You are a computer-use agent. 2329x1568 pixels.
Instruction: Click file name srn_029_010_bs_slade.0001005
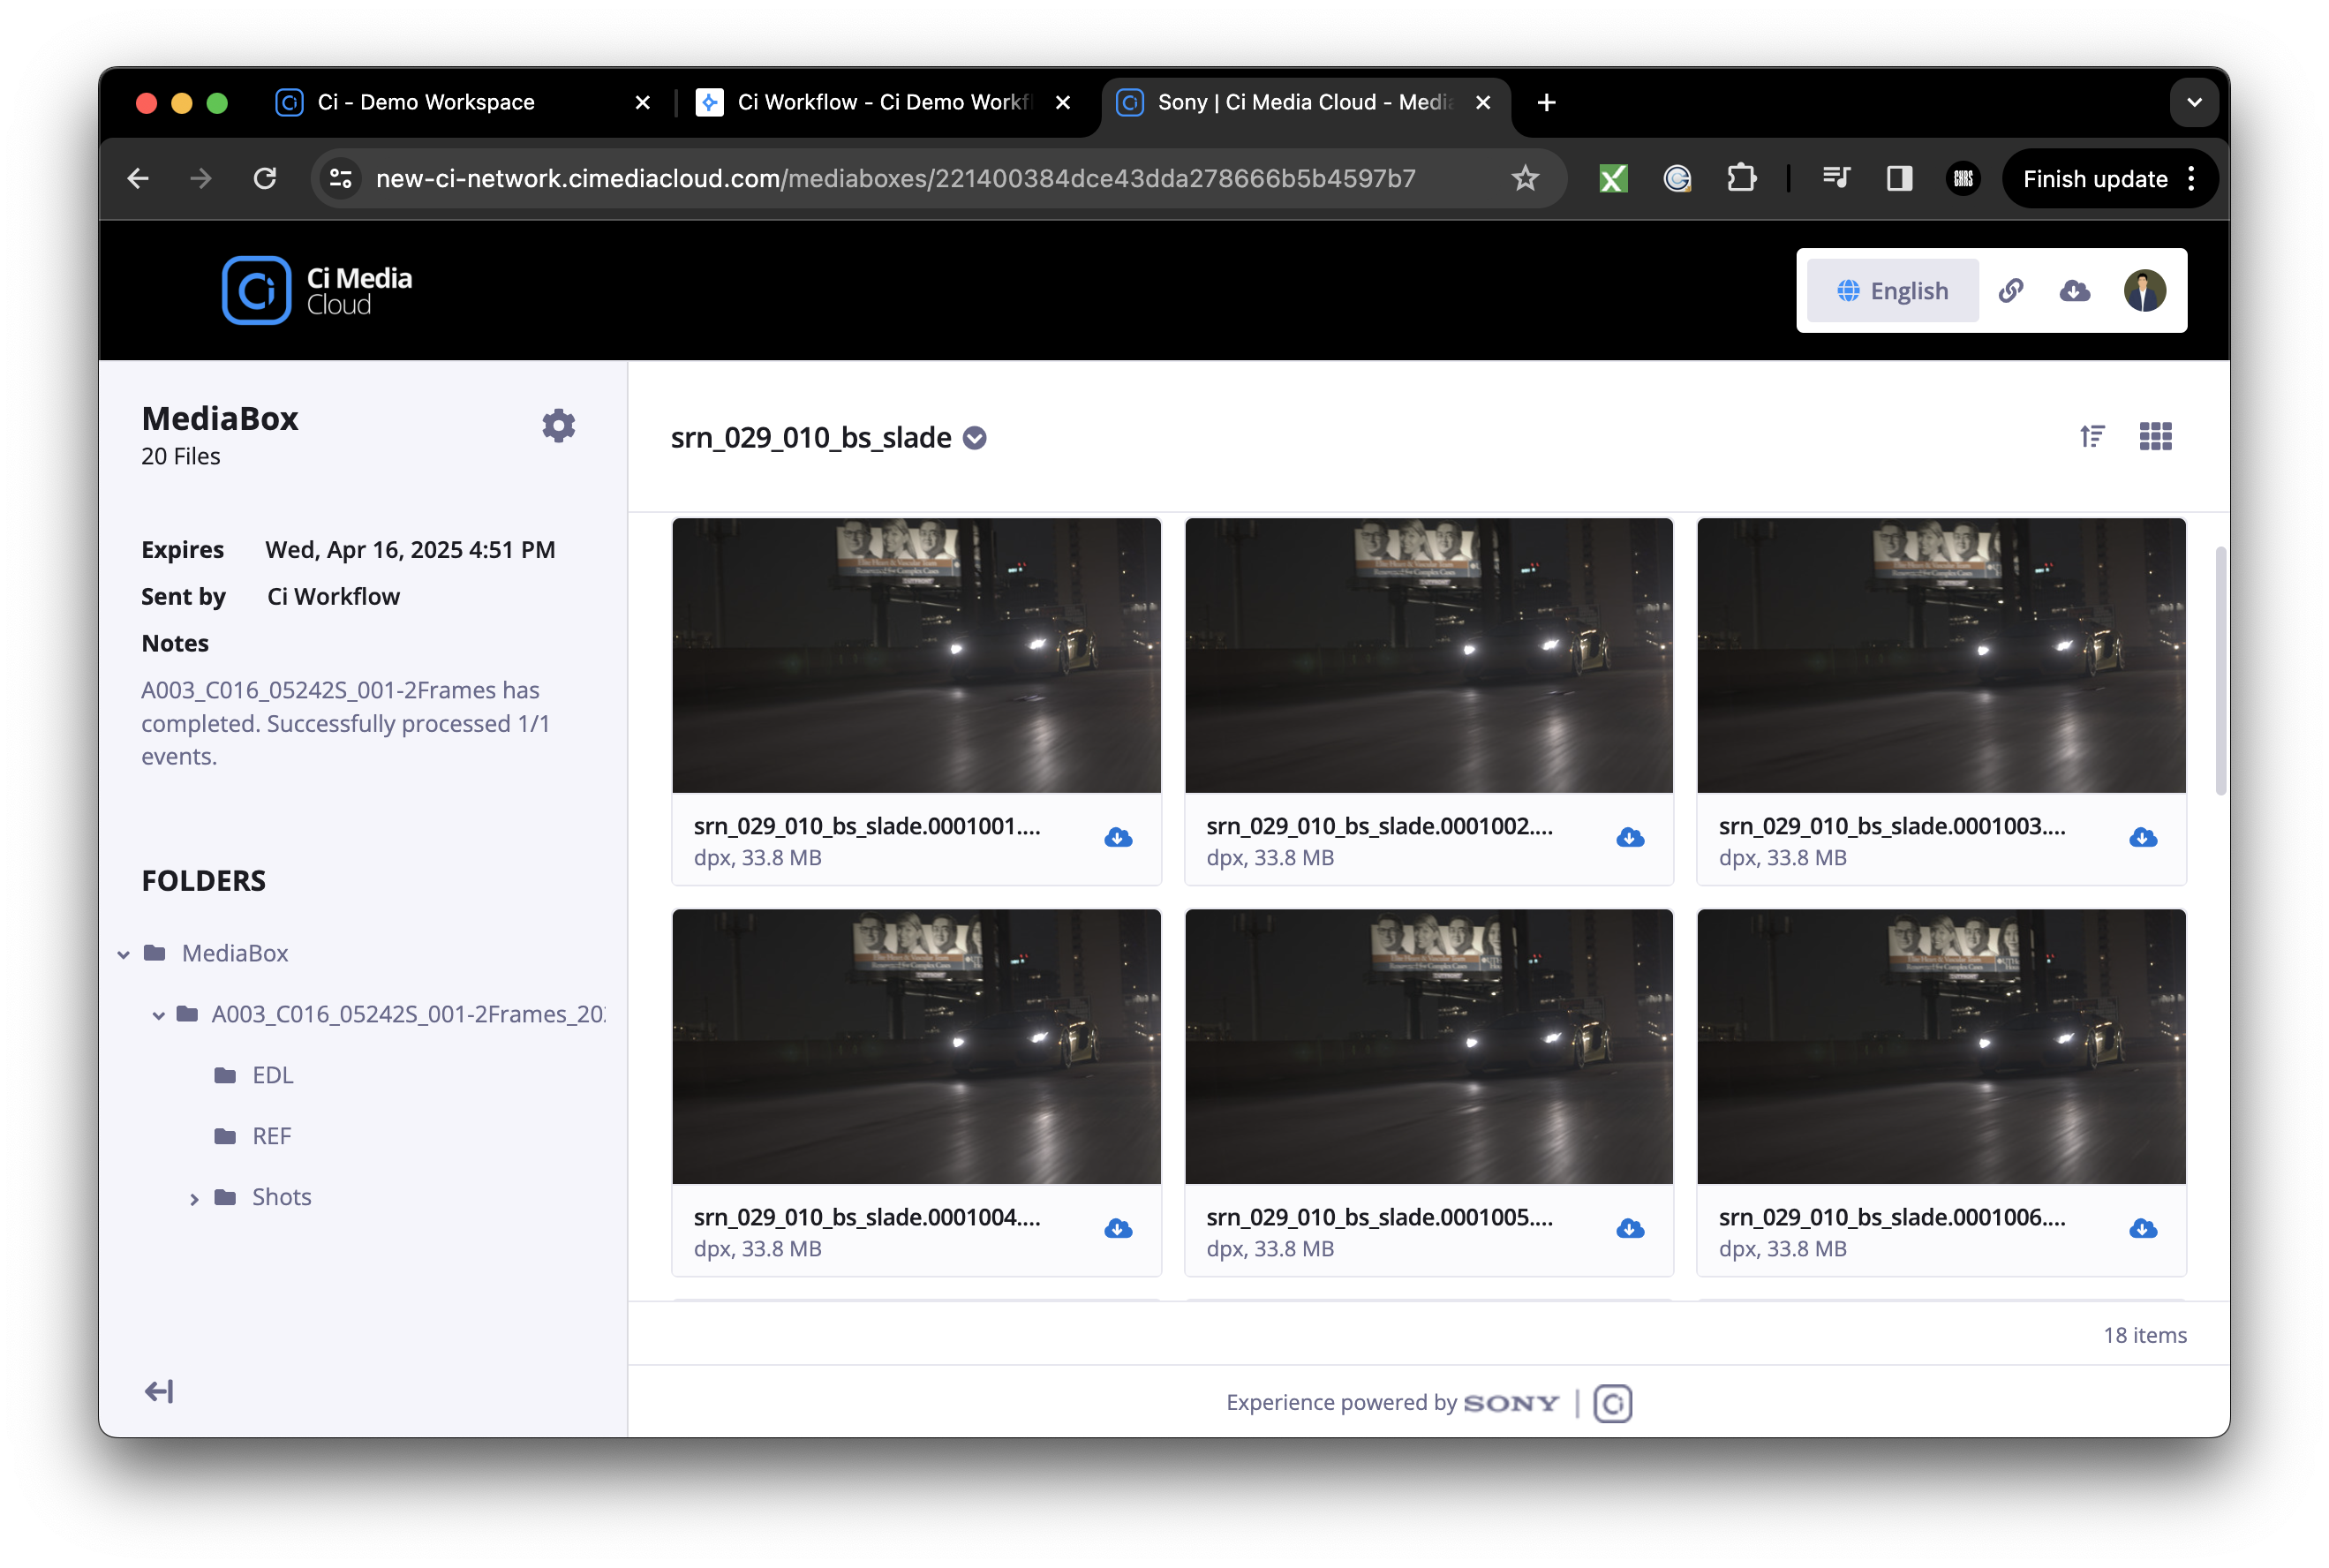pos(1379,1217)
